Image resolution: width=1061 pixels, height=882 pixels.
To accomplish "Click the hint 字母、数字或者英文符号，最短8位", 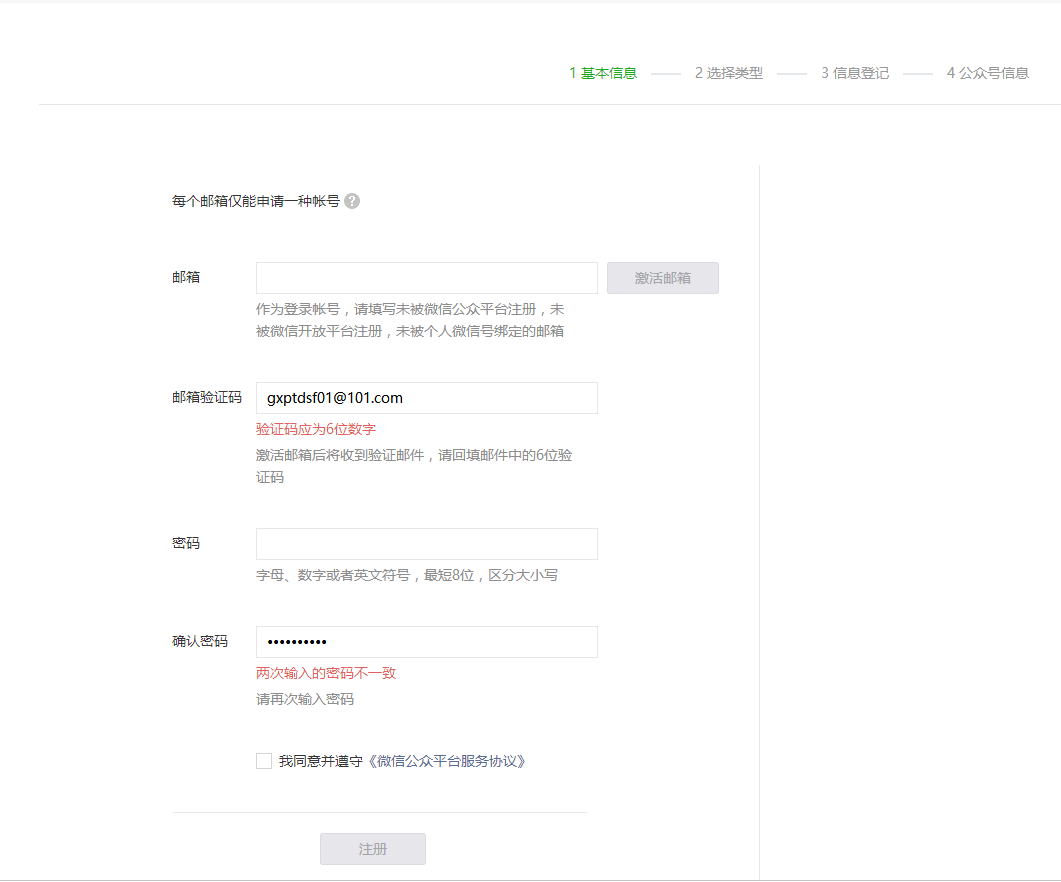I will [x=407, y=575].
